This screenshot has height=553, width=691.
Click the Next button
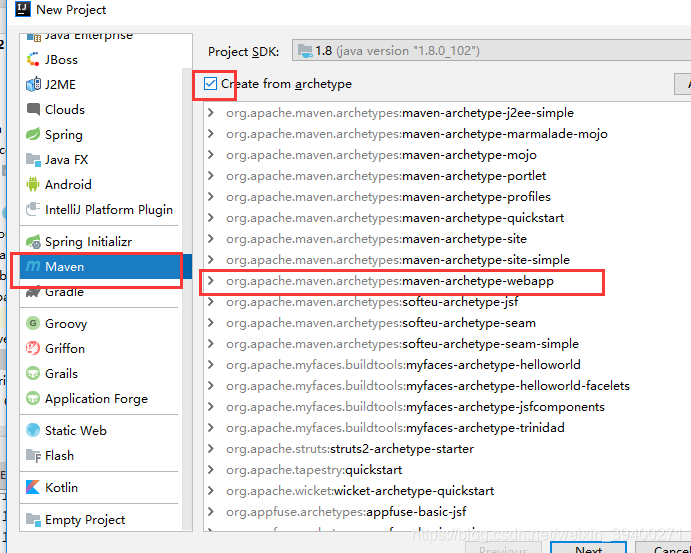point(588,548)
